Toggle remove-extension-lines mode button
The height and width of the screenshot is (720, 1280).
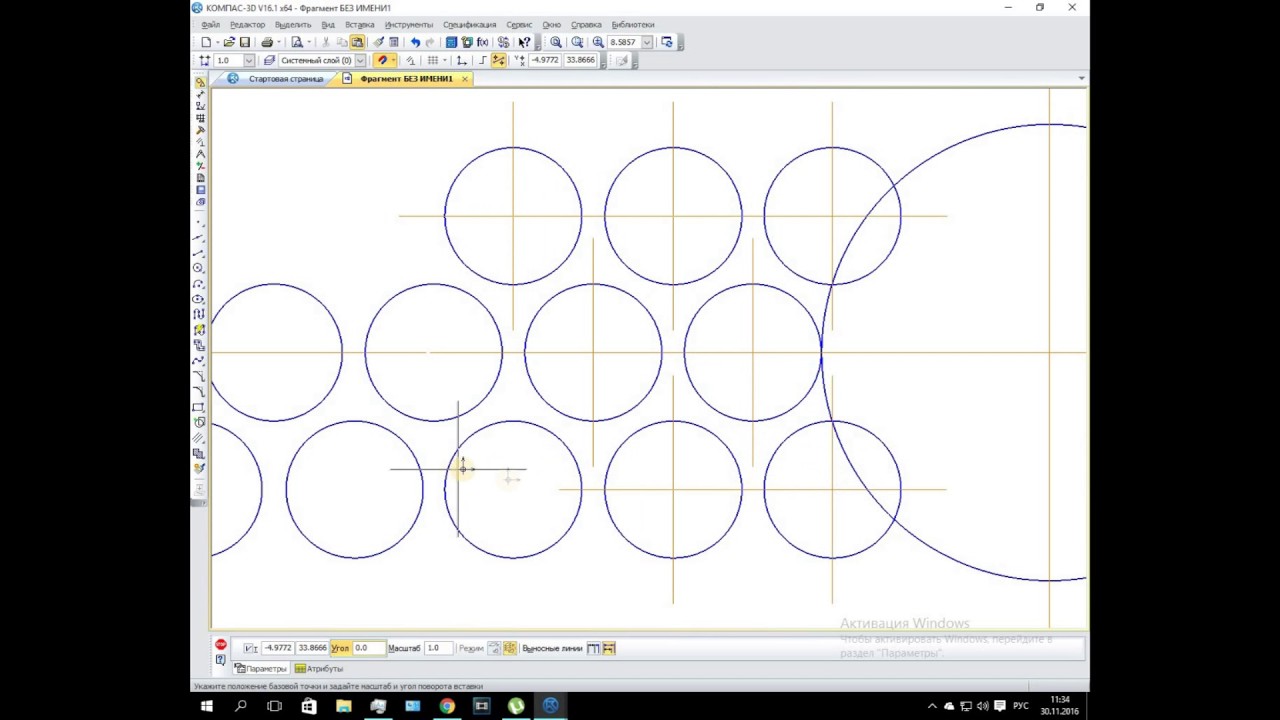[609, 648]
